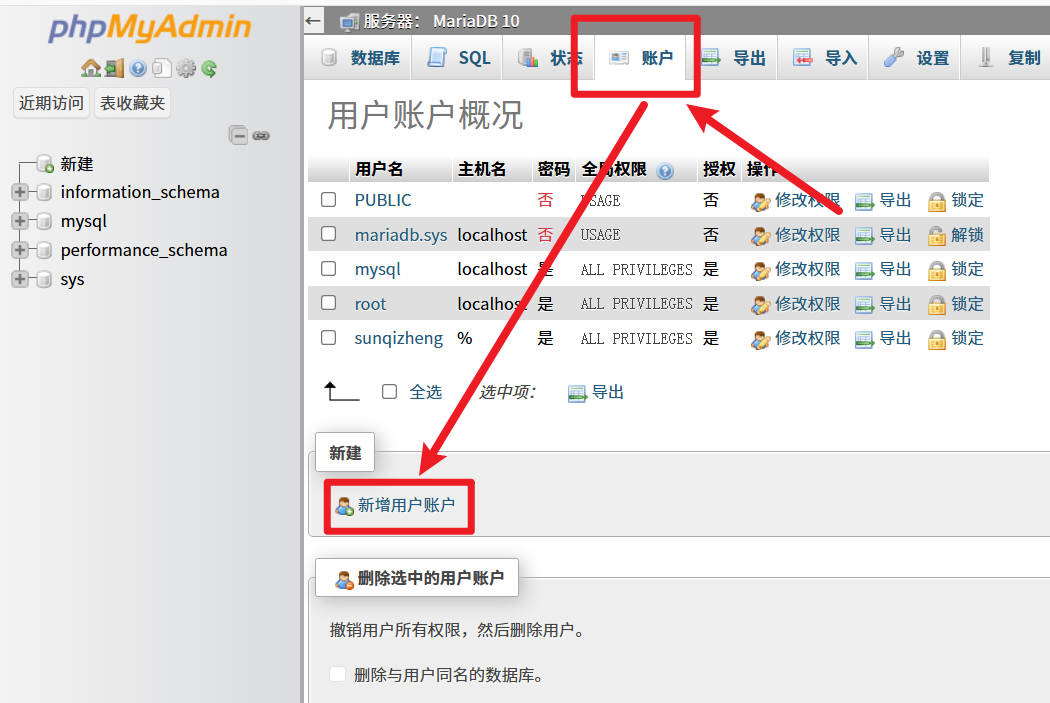Click the lock icon for root user
This screenshot has height=703, width=1050.
tap(936, 304)
